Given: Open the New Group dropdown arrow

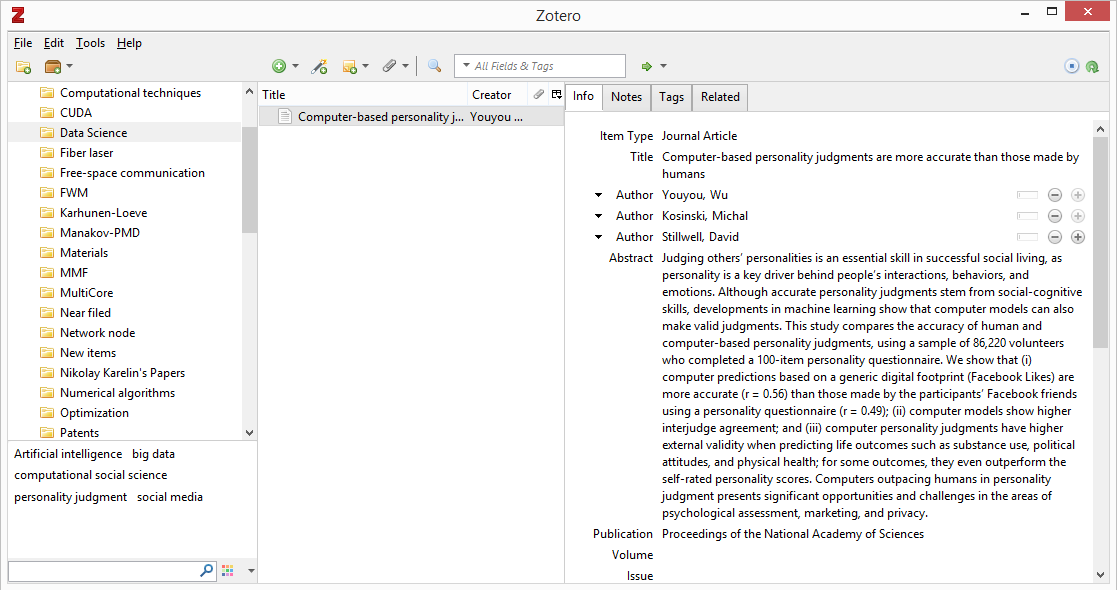Looking at the screenshot, I should pos(69,66).
